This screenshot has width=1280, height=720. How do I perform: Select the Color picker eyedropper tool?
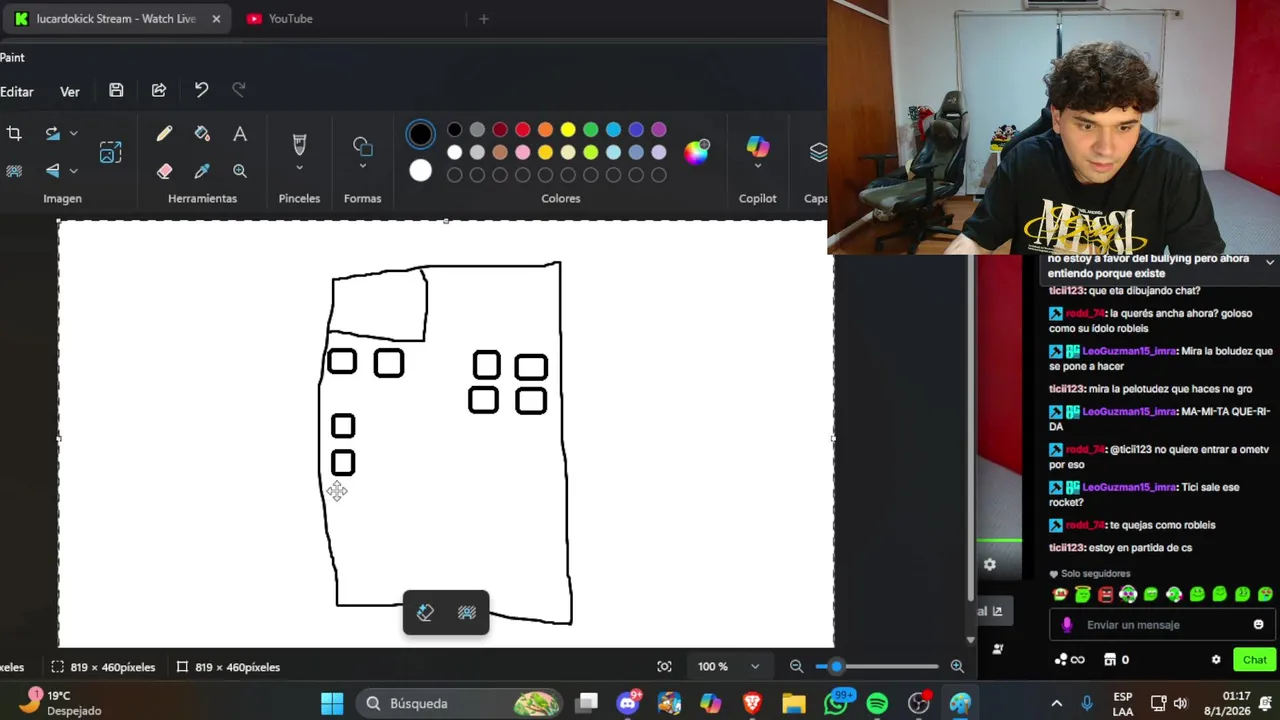click(x=202, y=171)
